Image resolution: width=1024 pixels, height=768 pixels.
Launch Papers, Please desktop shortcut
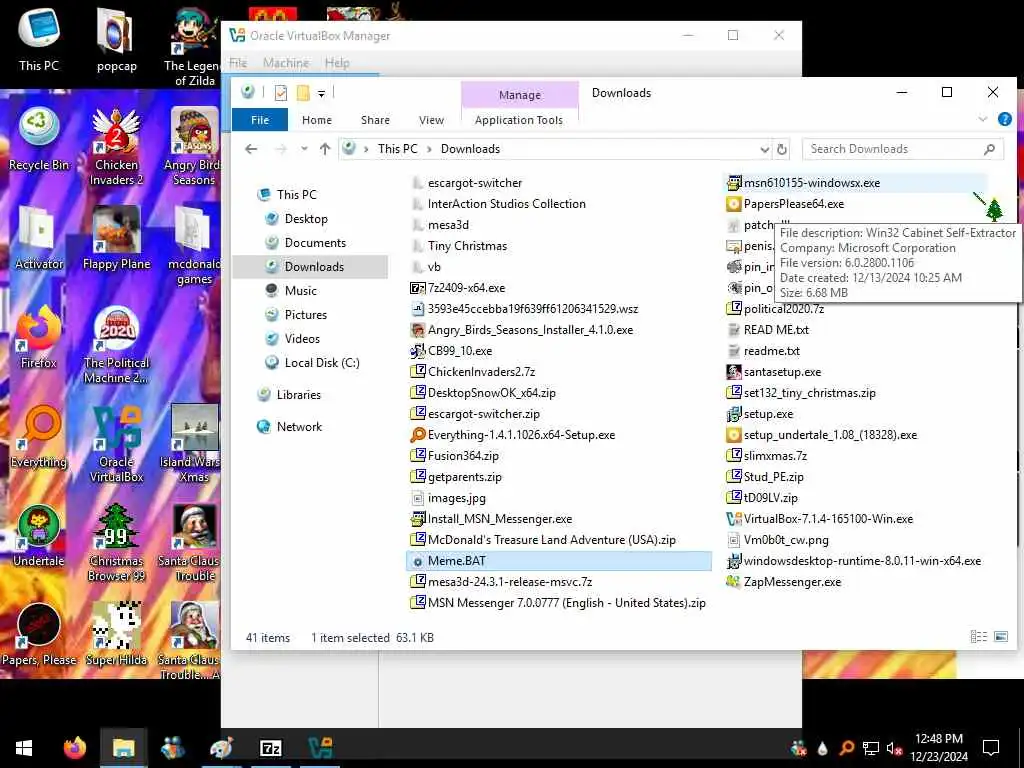pyautogui.click(x=39, y=634)
